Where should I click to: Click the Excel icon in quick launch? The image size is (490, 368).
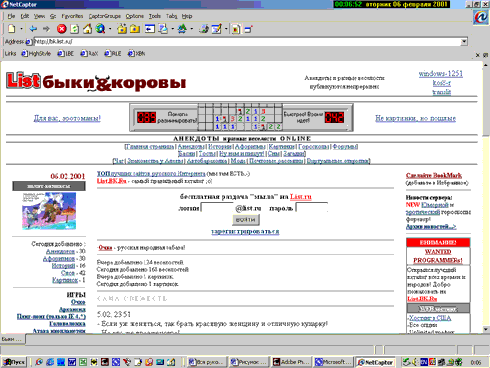click(x=83, y=362)
